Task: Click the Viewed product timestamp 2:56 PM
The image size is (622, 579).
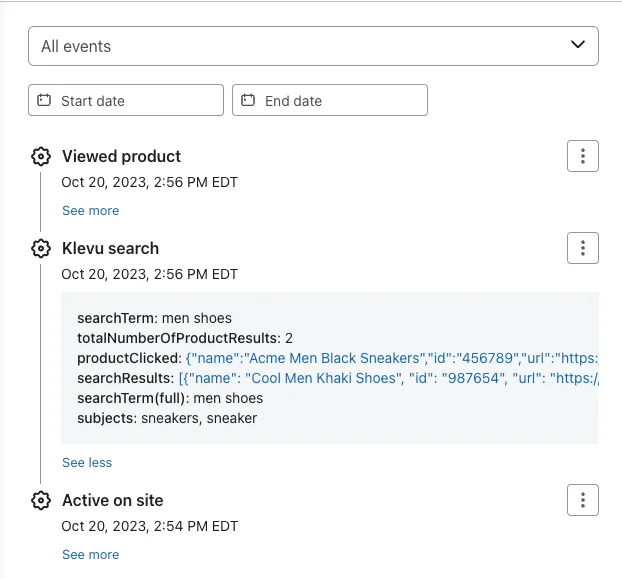Action: [x=150, y=182]
